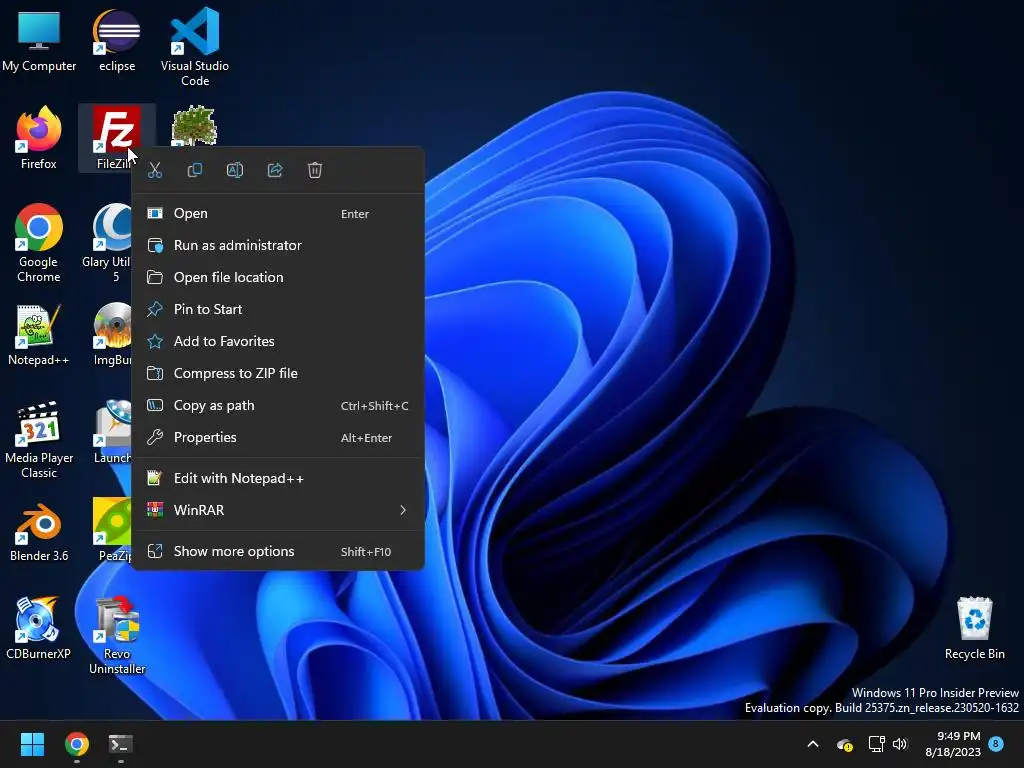Open the Windows Start menu
1024x768 pixels.
pos(32,744)
